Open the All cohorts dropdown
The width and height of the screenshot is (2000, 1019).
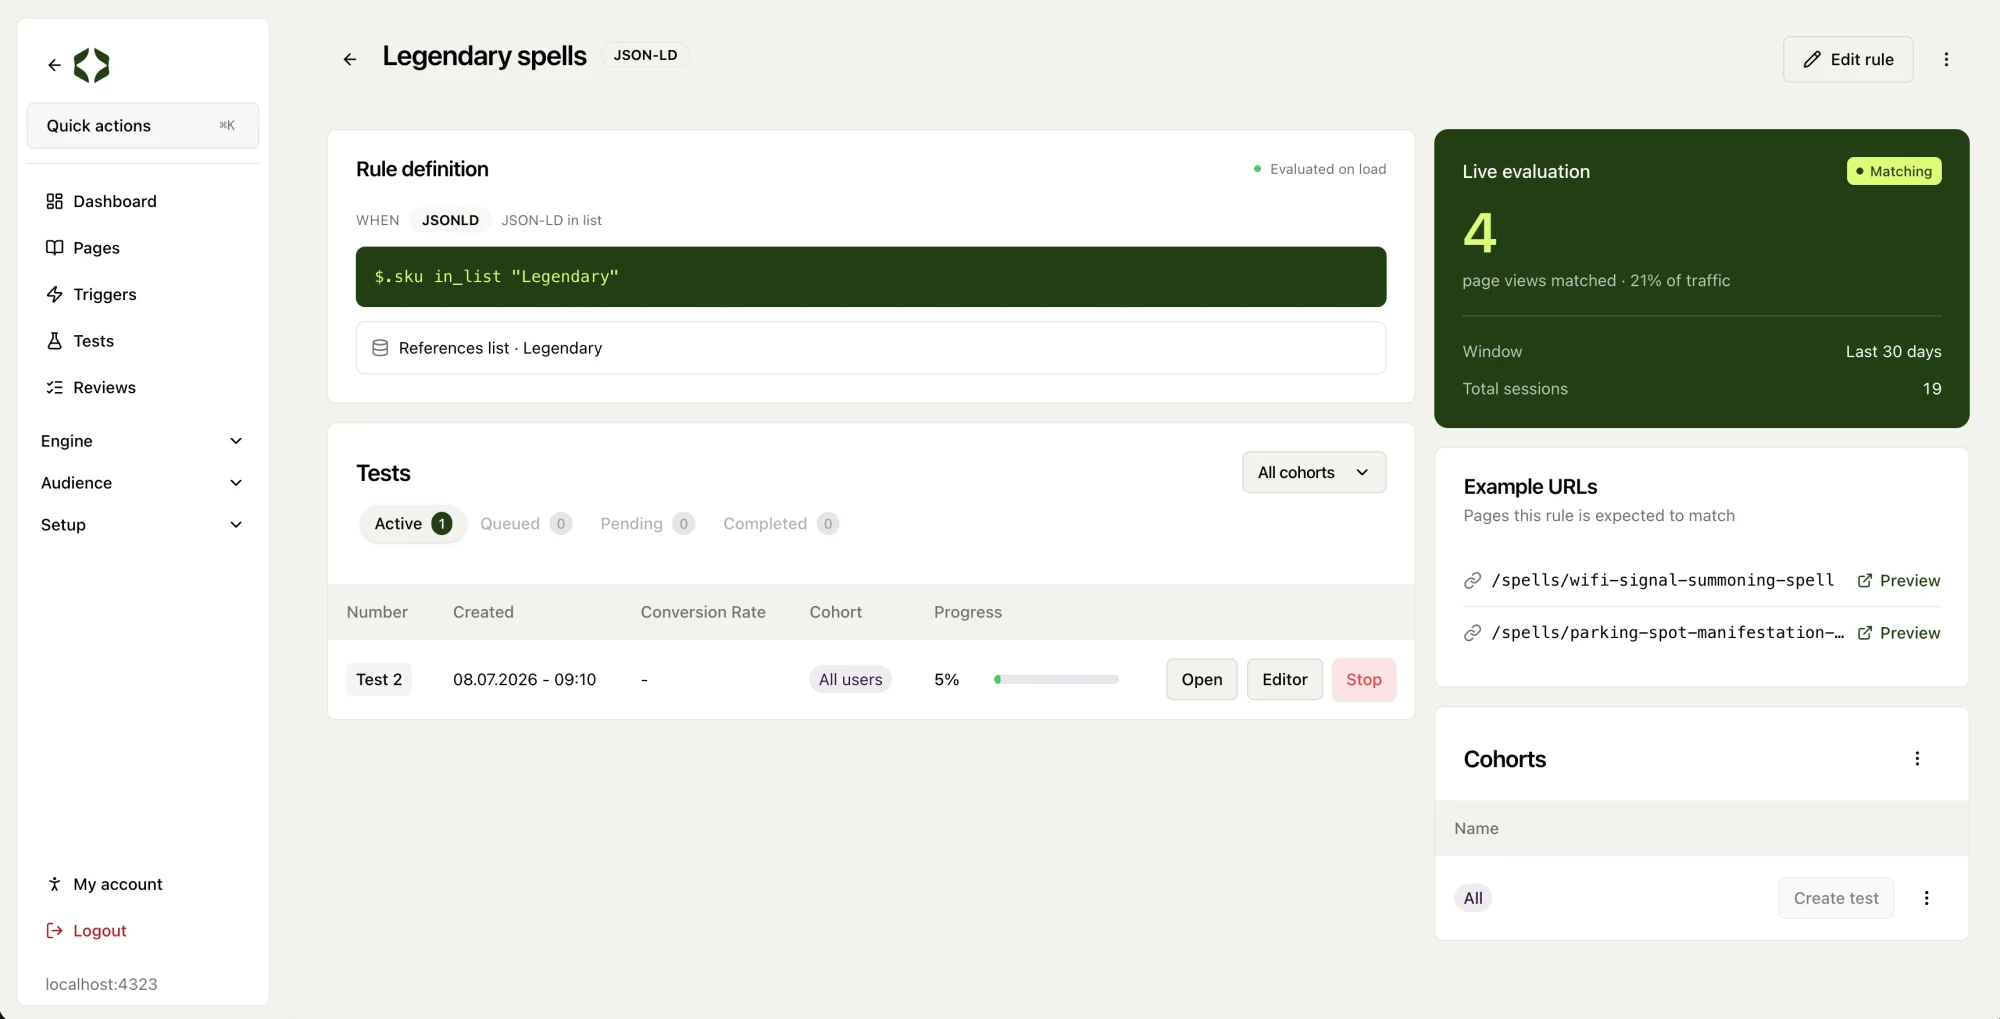point(1314,472)
